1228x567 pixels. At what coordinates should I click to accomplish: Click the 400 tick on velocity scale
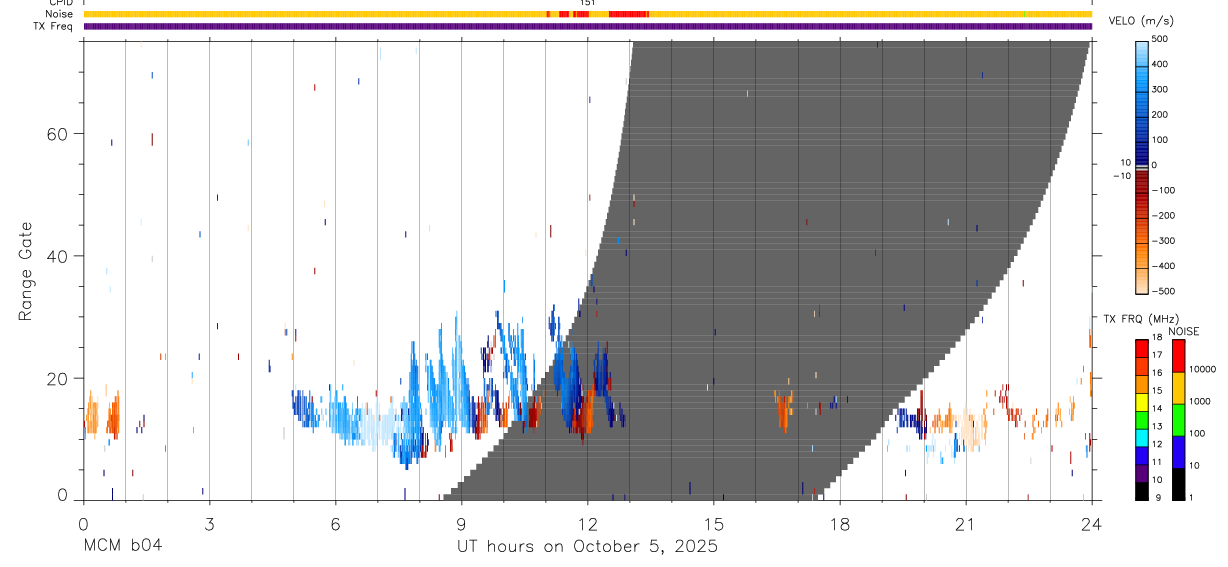click(x=1161, y=64)
